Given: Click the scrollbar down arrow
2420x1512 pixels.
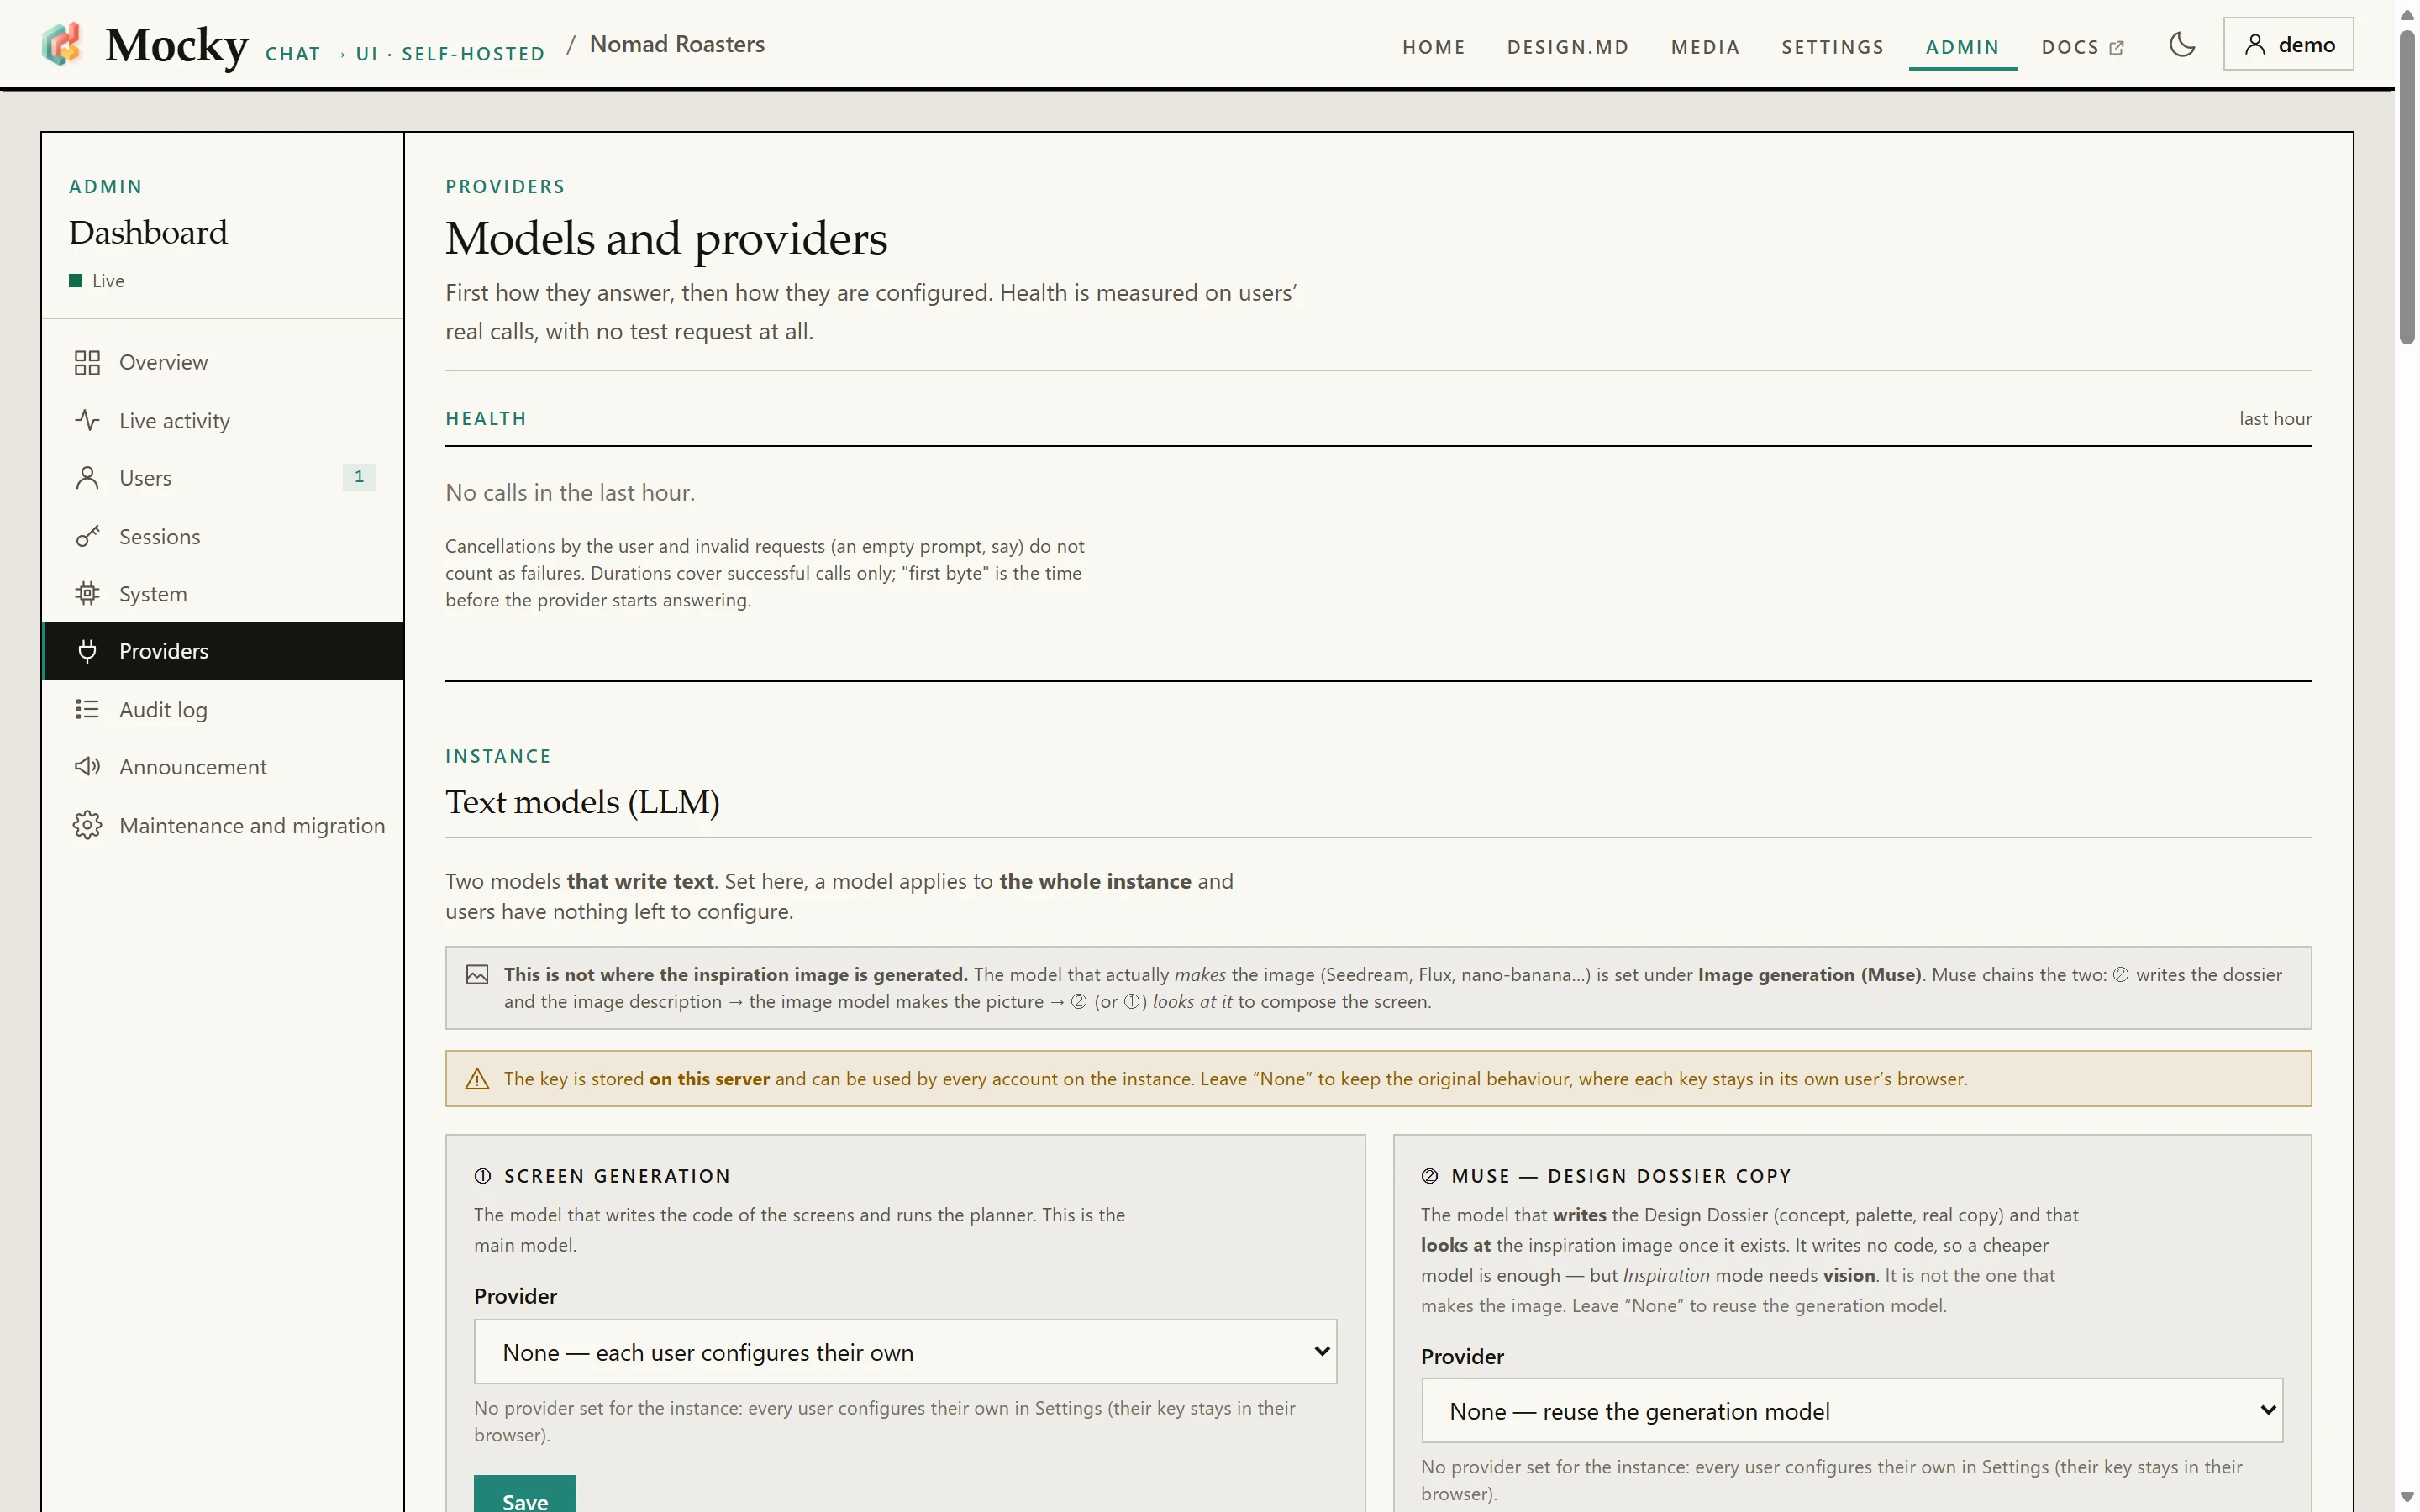Looking at the screenshot, I should (x=2407, y=1496).
